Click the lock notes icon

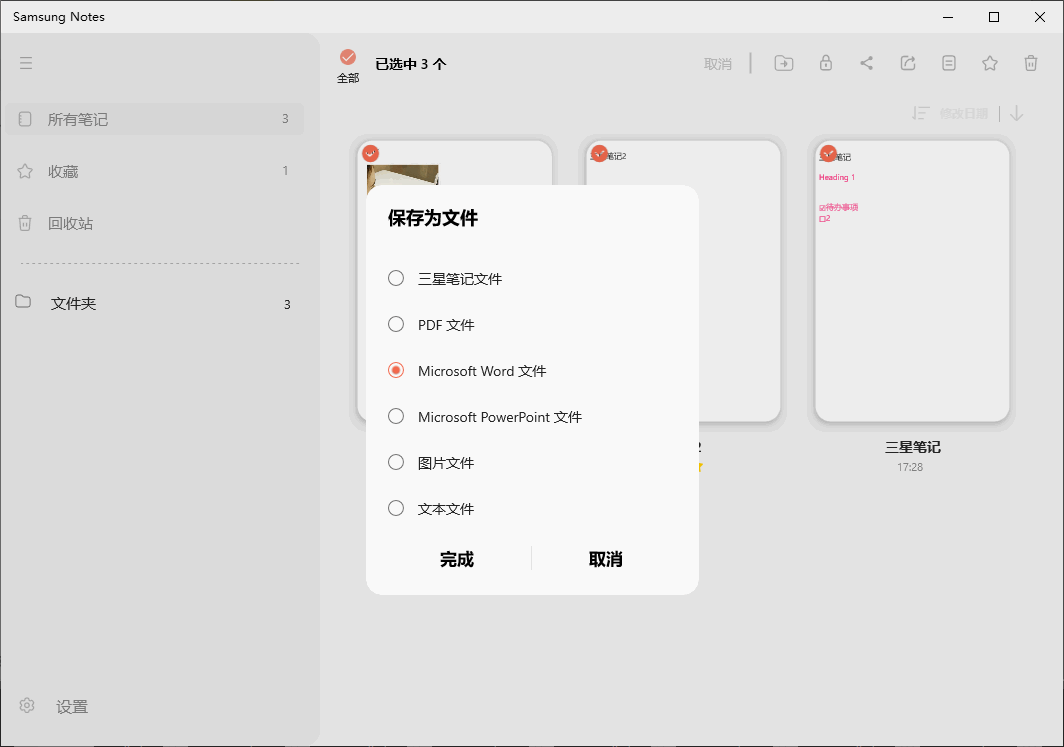tap(826, 63)
